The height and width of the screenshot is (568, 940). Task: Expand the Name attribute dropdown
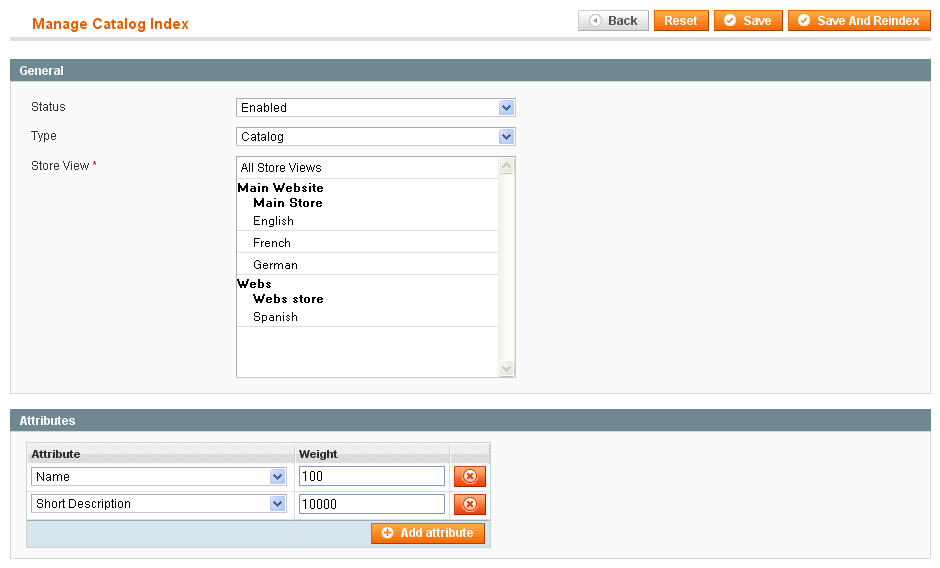pyautogui.click(x=159, y=477)
